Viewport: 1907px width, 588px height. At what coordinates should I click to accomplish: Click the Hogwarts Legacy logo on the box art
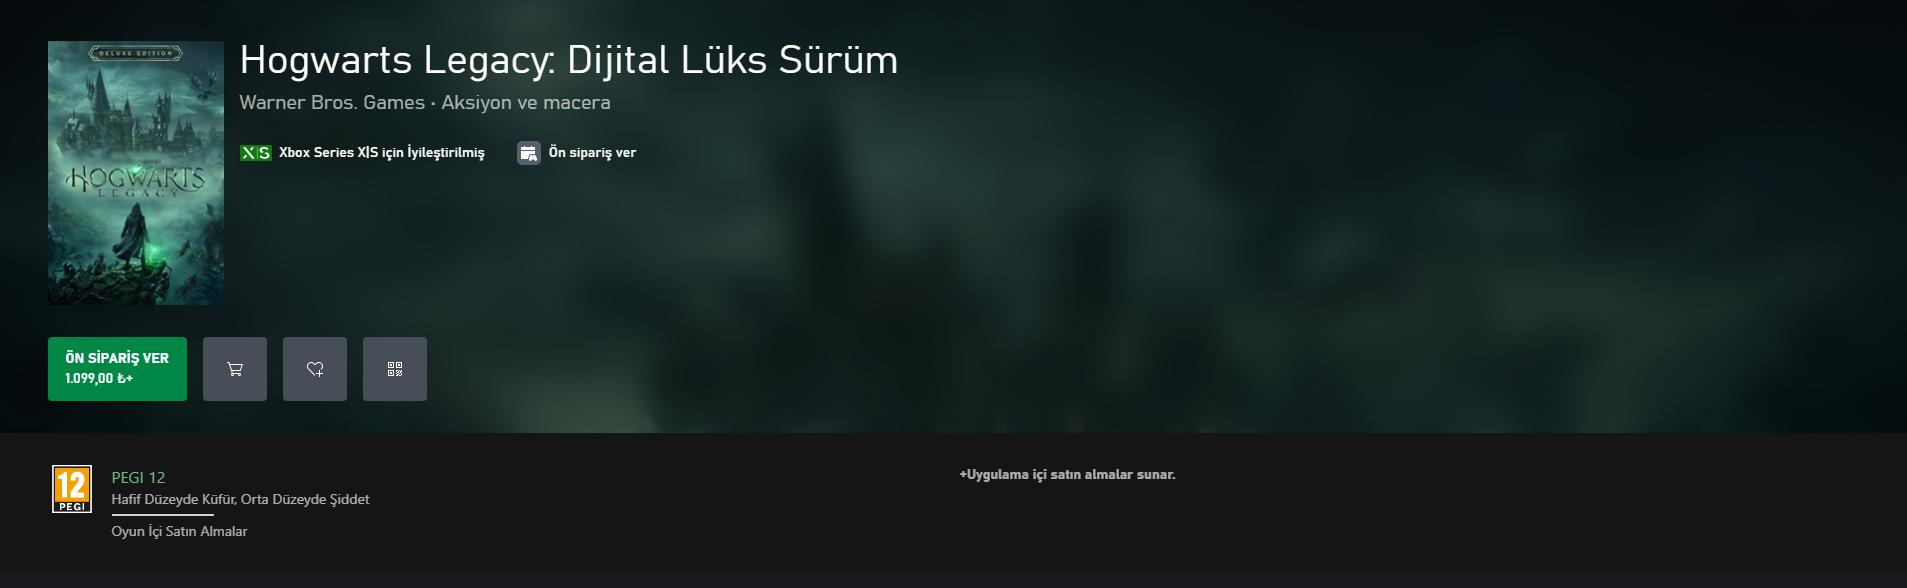coord(136,182)
